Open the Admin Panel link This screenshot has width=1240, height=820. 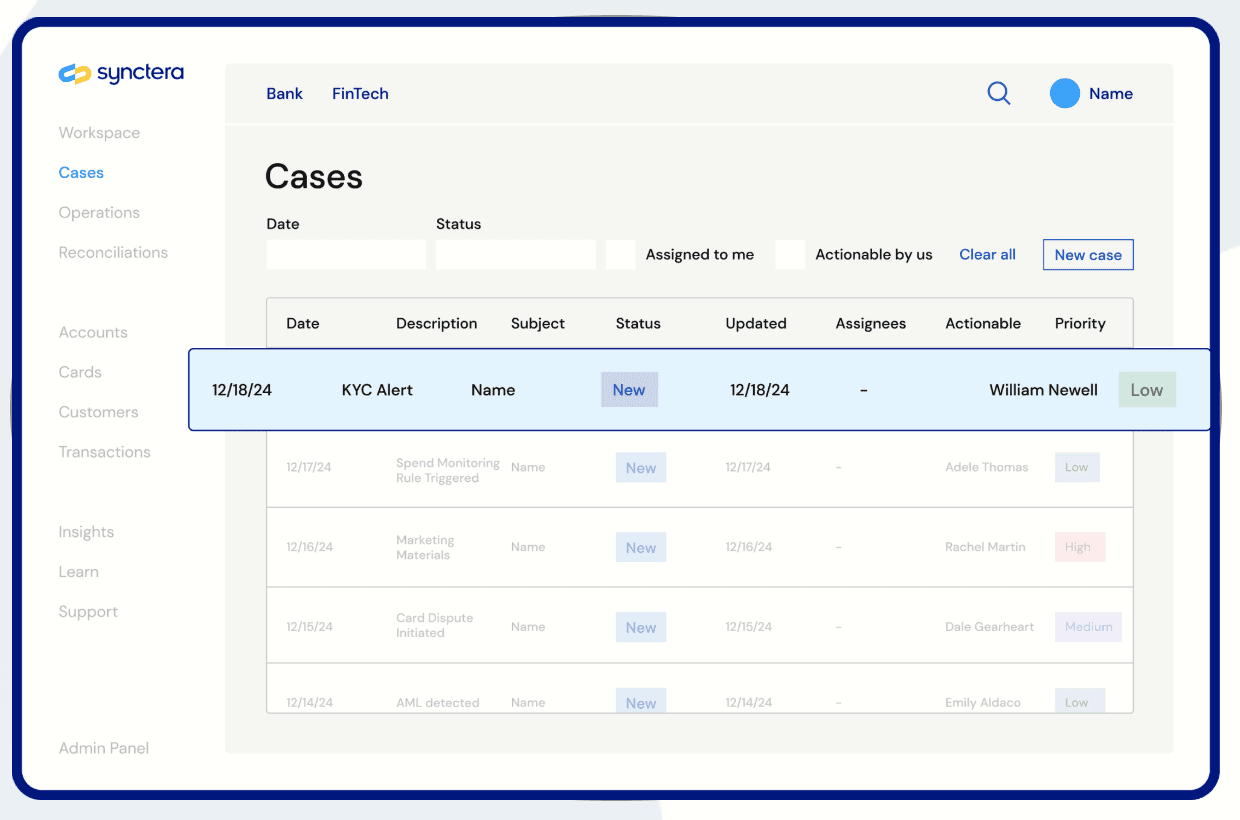click(x=104, y=748)
